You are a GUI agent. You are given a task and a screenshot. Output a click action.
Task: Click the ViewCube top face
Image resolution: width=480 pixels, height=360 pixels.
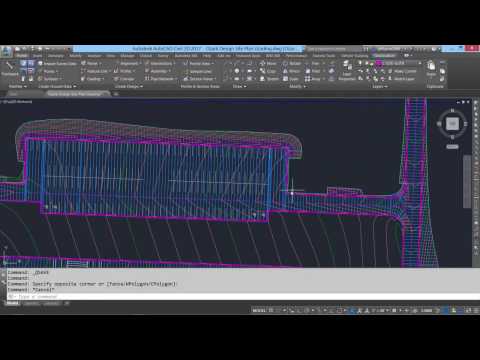[452, 124]
